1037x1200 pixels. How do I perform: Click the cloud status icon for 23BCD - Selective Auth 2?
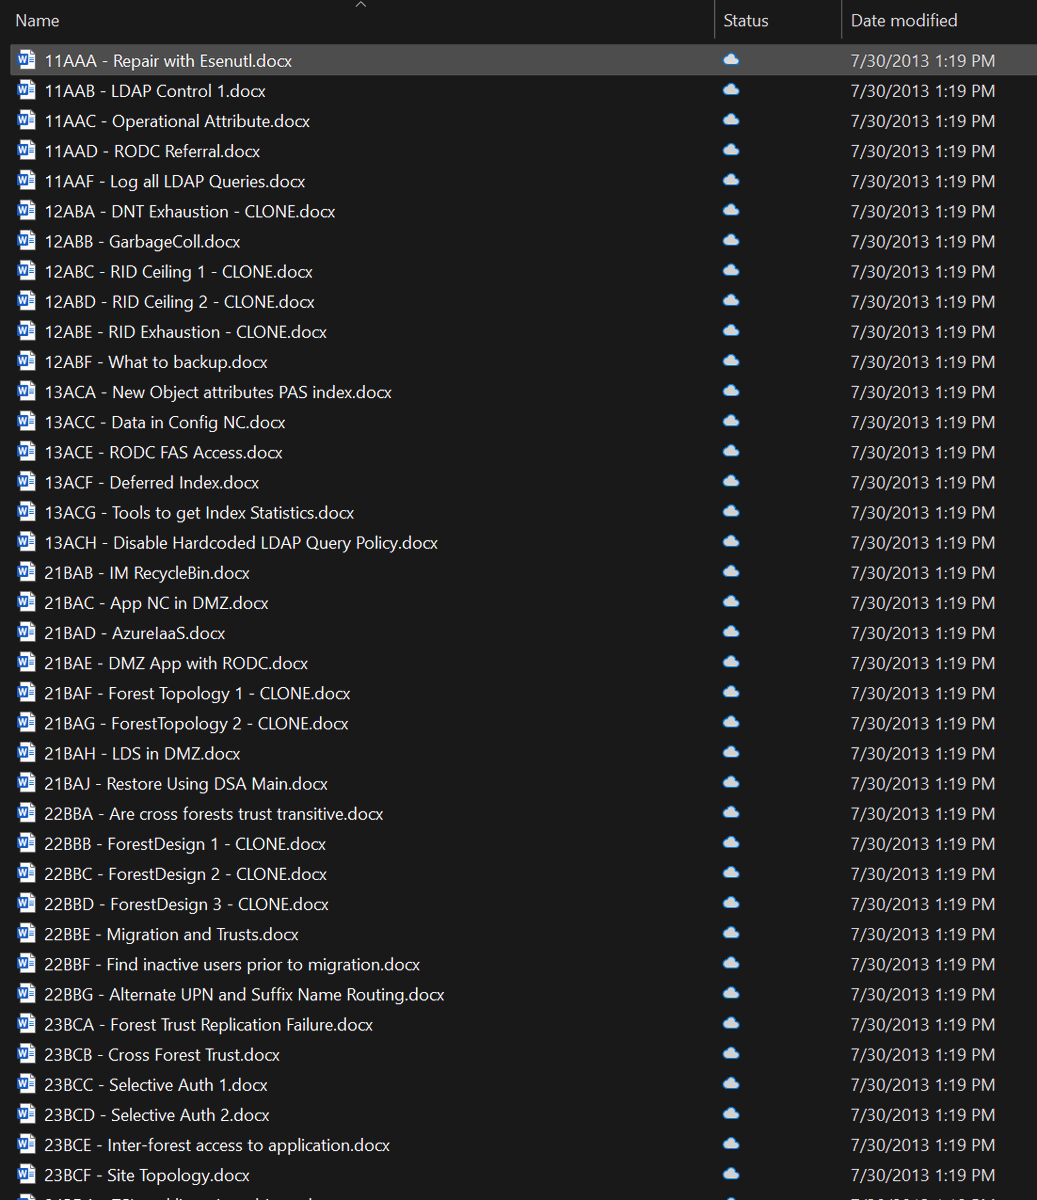[x=731, y=1114]
